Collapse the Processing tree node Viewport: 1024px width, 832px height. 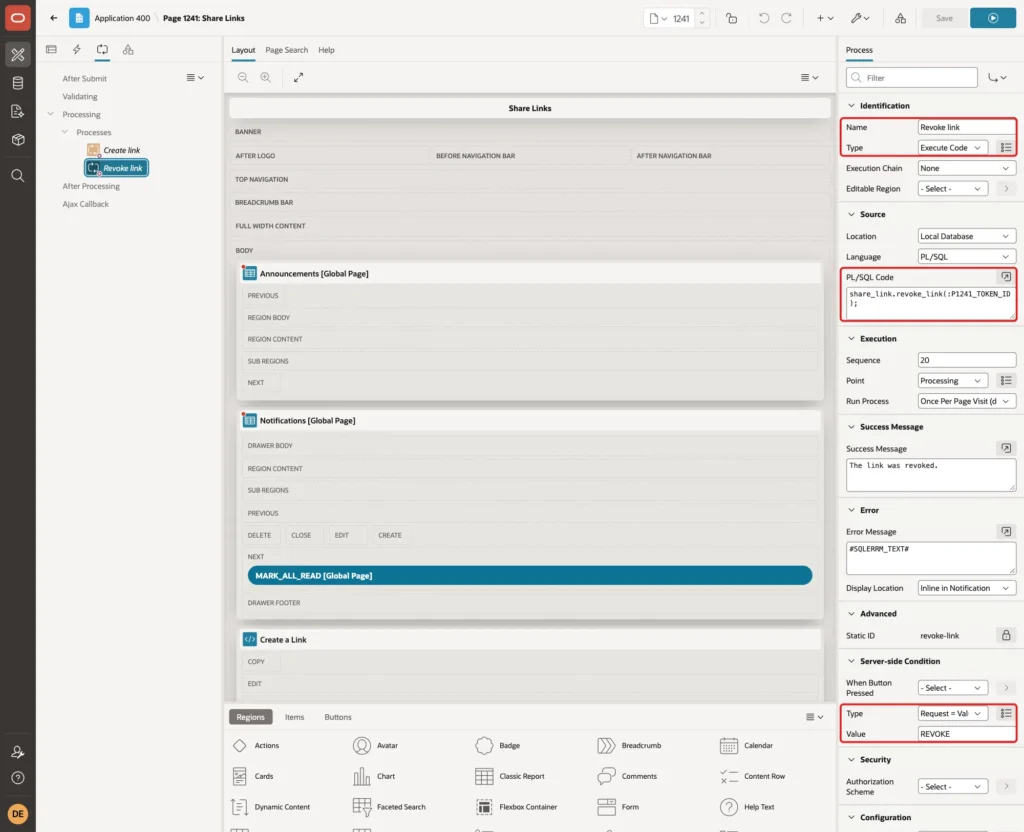pos(50,114)
